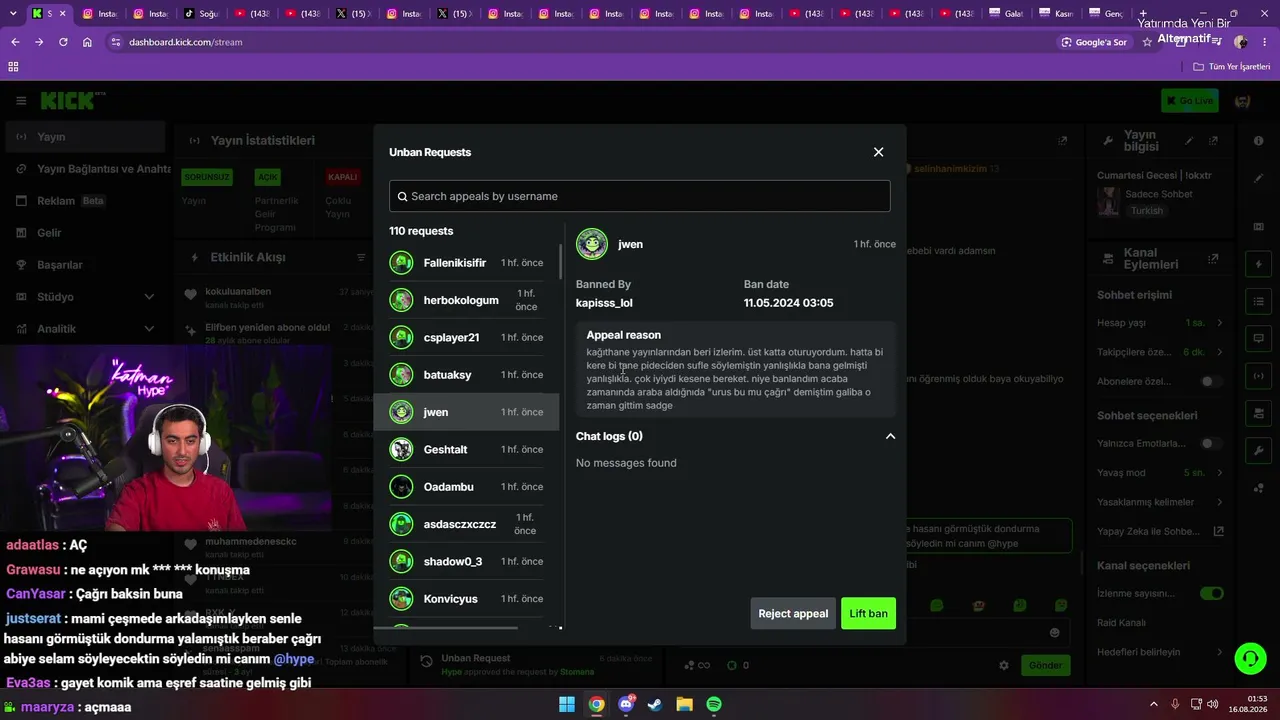
Task: Search appeals by username field
Action: (x=640, y=196)
